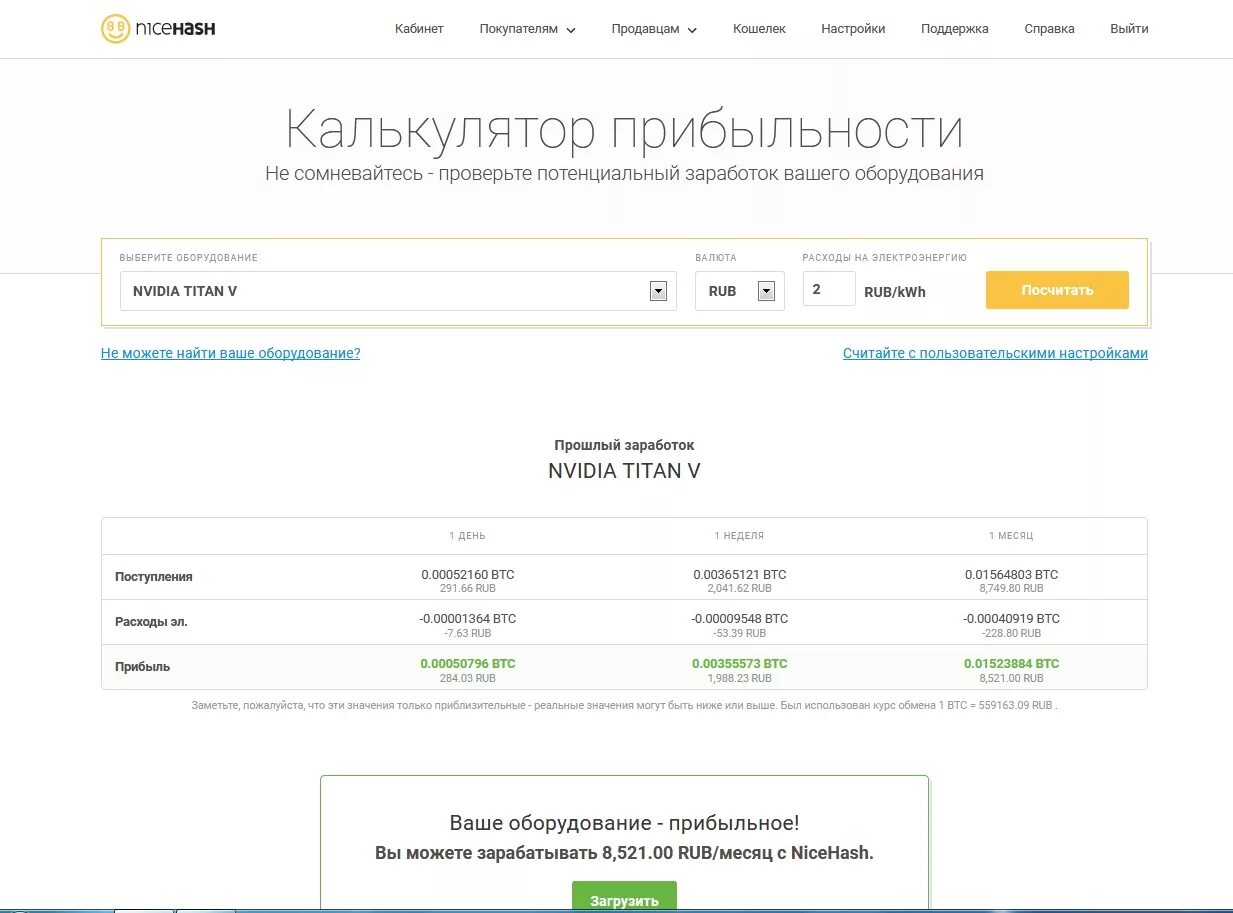
Task: Click monthly income value 0.01564803 BTC
Action: point(1012,575)
